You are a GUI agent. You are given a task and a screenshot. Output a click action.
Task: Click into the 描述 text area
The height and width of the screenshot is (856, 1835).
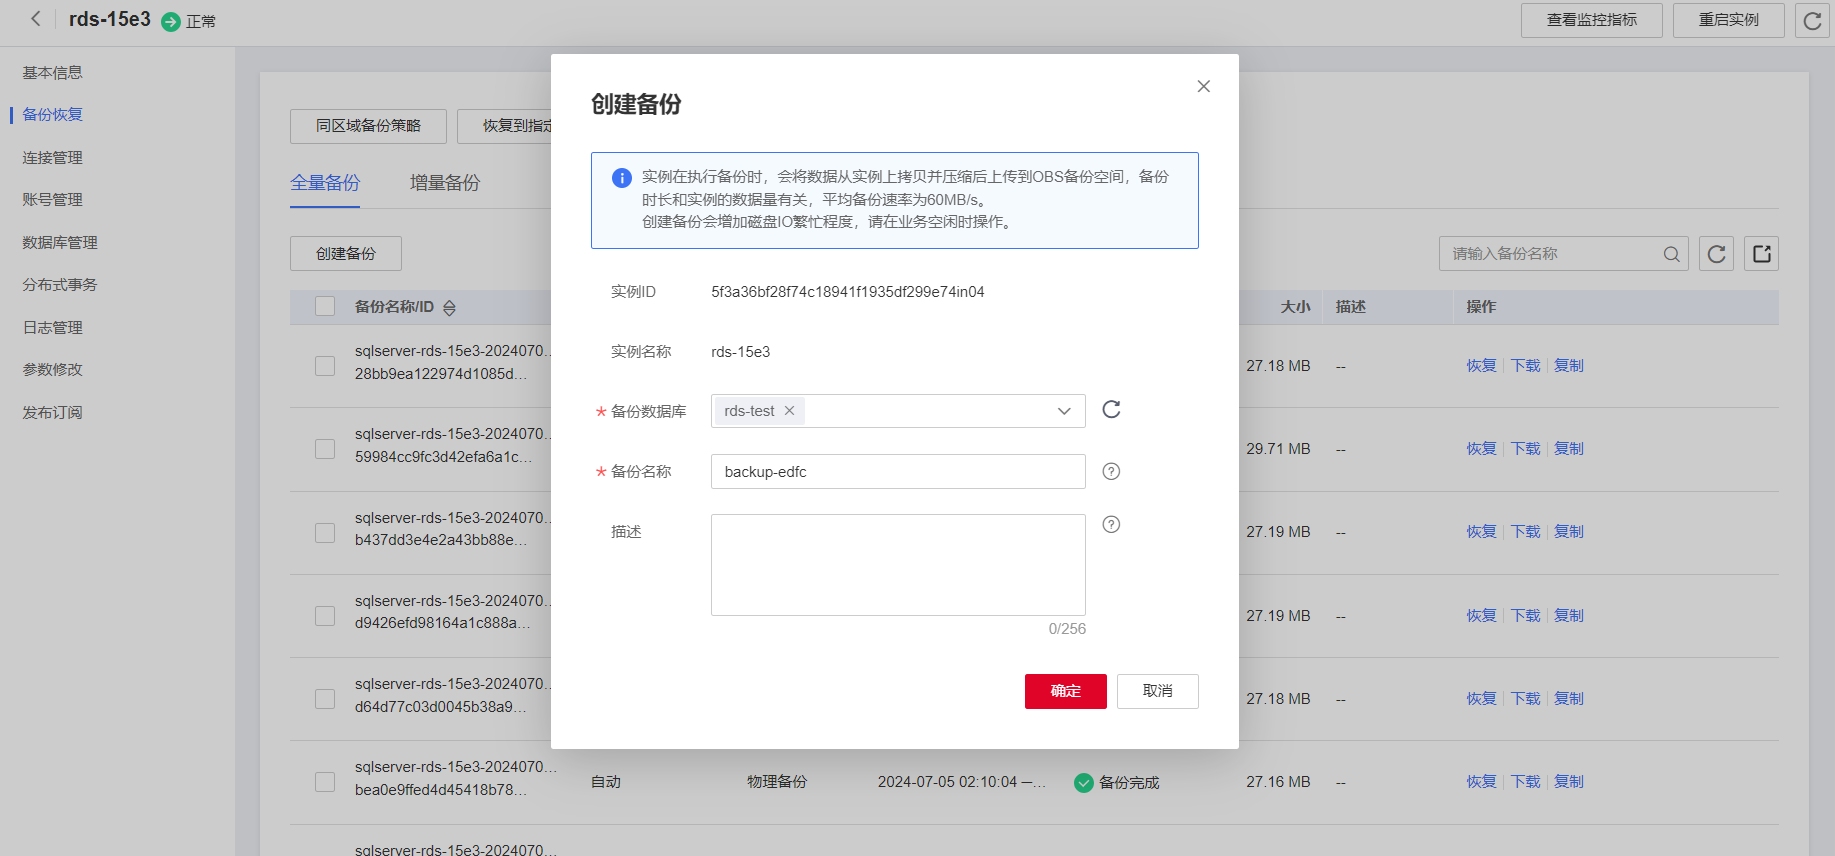898,565
